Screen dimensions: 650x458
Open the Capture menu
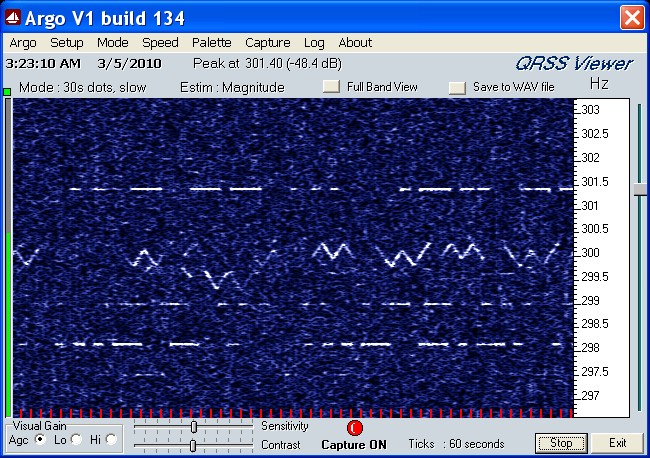click(267, 43)
